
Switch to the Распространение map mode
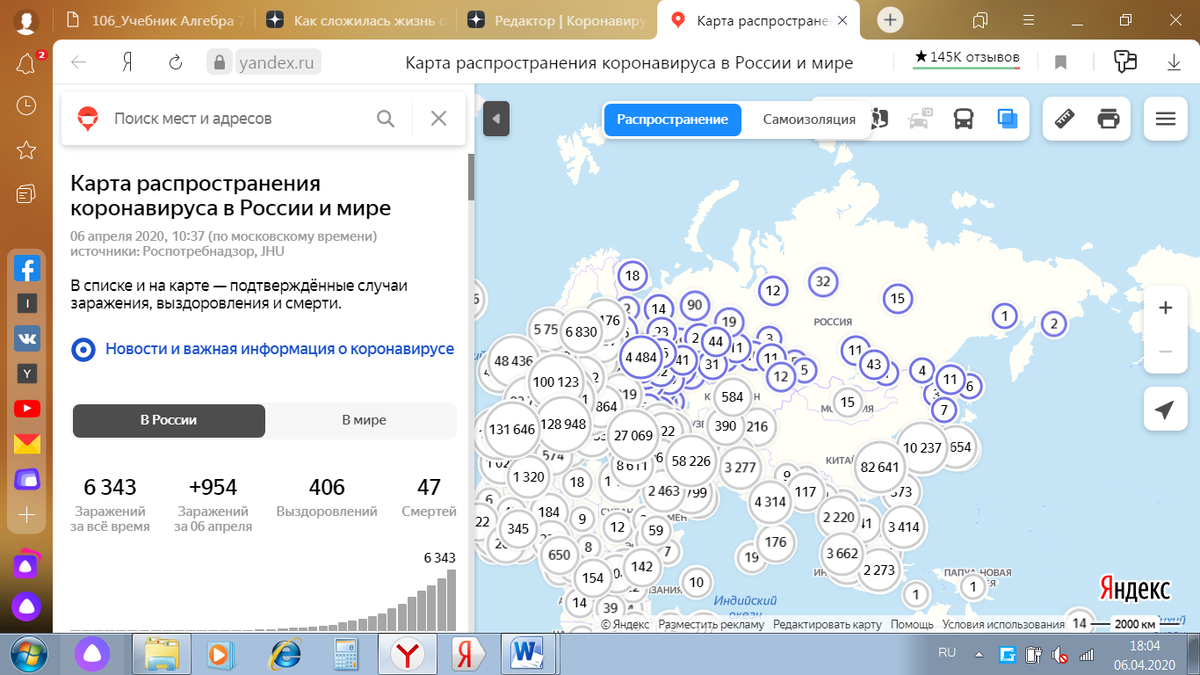pyautogui.click(x=672, y=119)
